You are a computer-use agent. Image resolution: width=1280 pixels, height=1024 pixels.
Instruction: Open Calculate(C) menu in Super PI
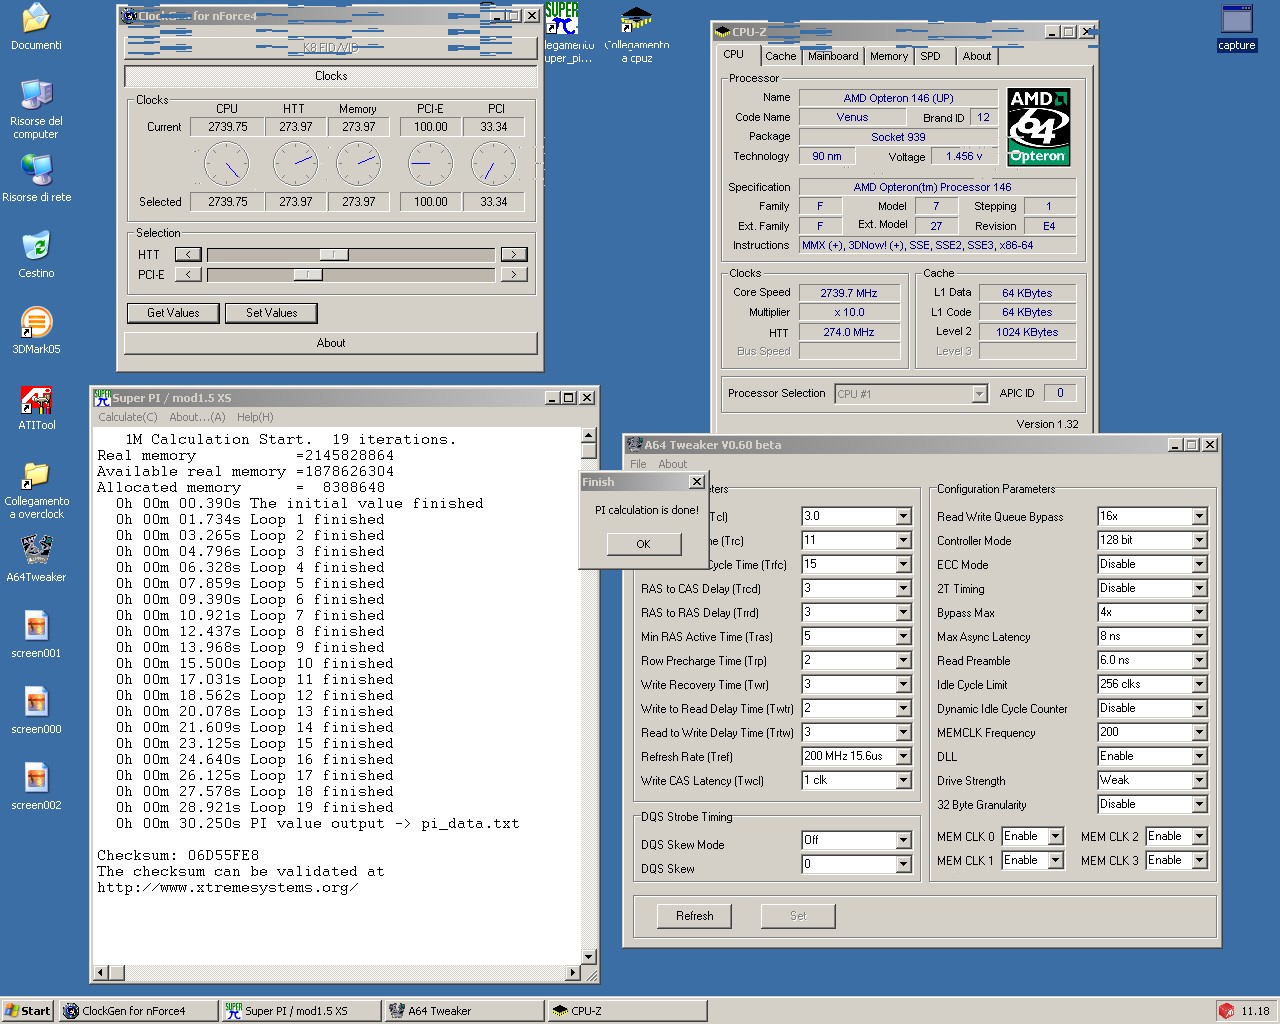[x=128, y=417]
